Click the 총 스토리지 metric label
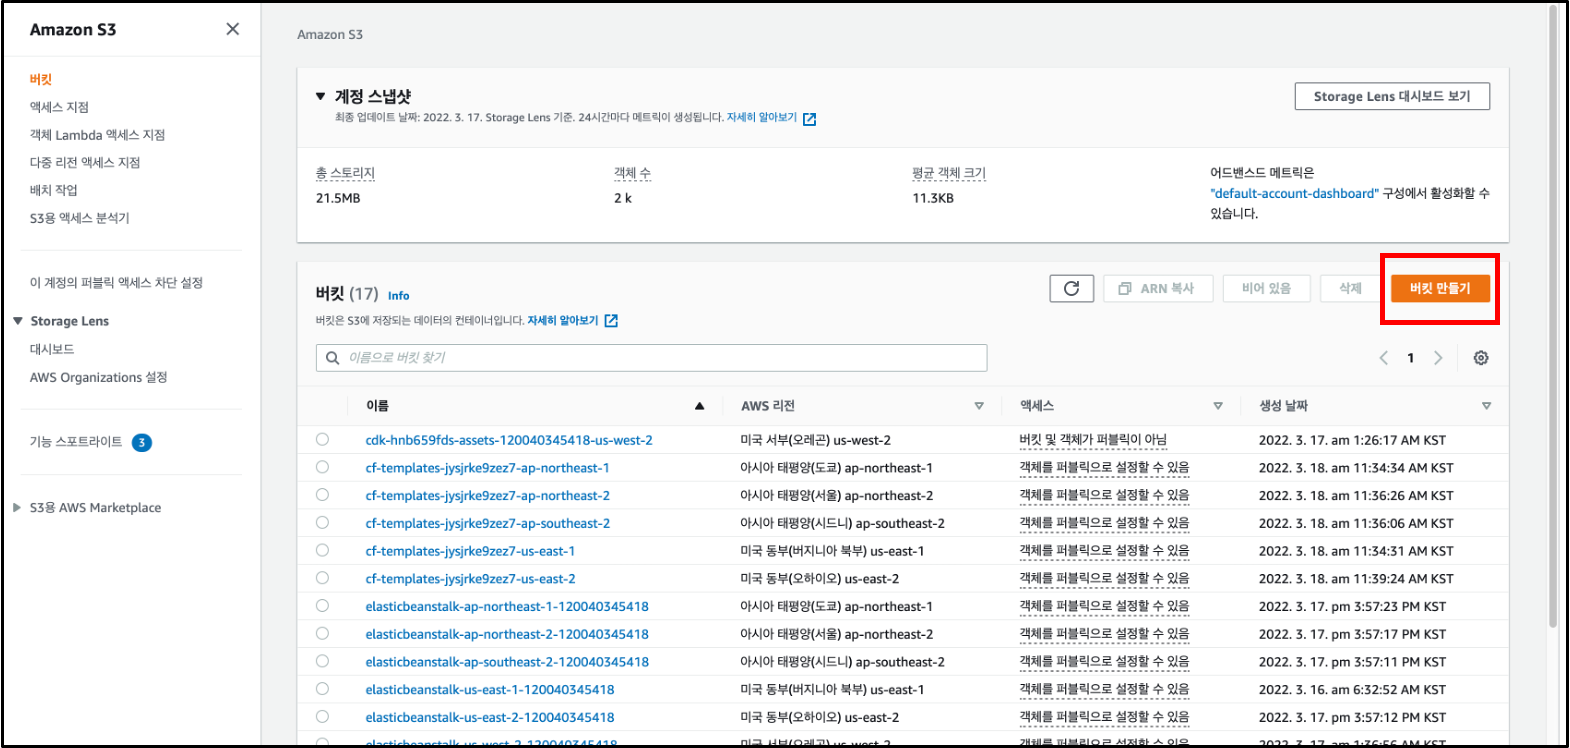This screenshot has width=1570, height=748. pyautogui.click(x=345, y=174)
